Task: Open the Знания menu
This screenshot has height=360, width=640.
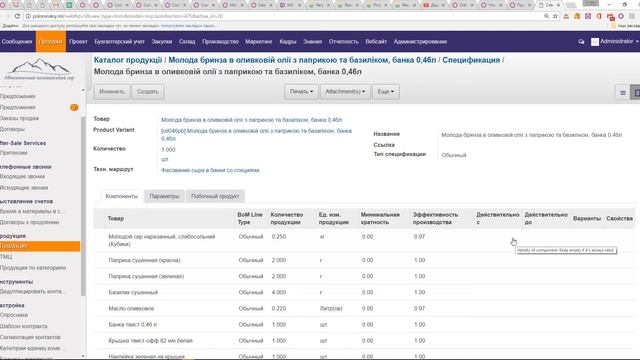Action: 313,42
